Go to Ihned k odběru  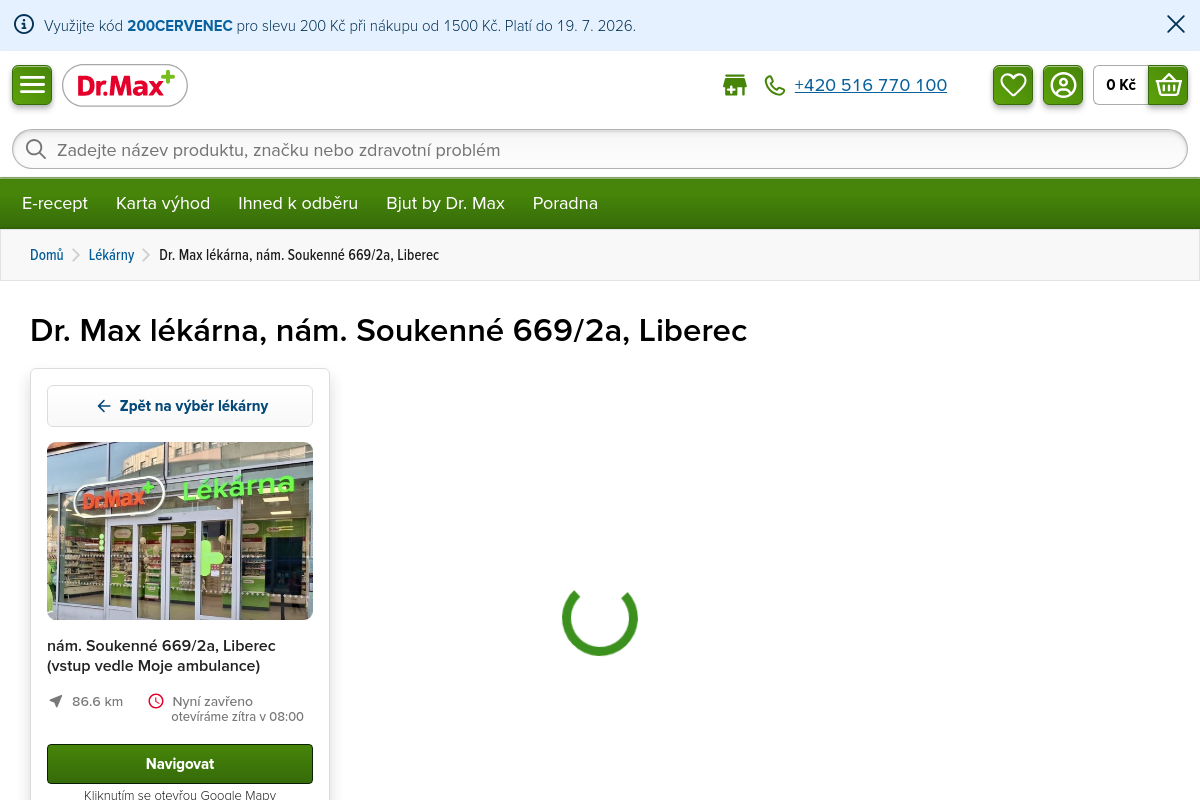(x=298, y=203)
